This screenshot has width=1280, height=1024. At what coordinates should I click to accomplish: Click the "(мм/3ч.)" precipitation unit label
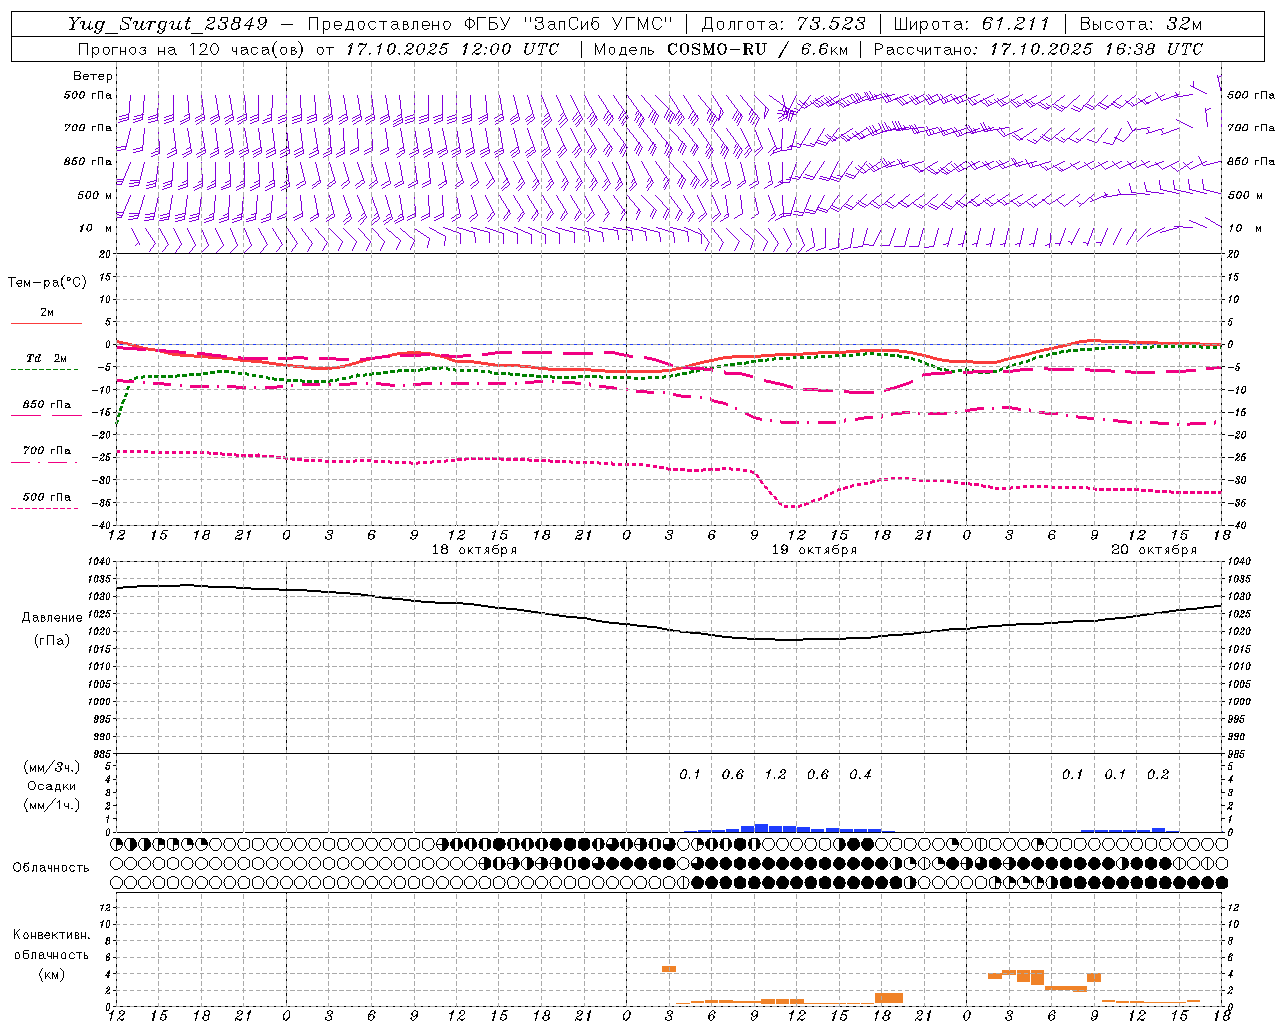(x=52, y=767)
